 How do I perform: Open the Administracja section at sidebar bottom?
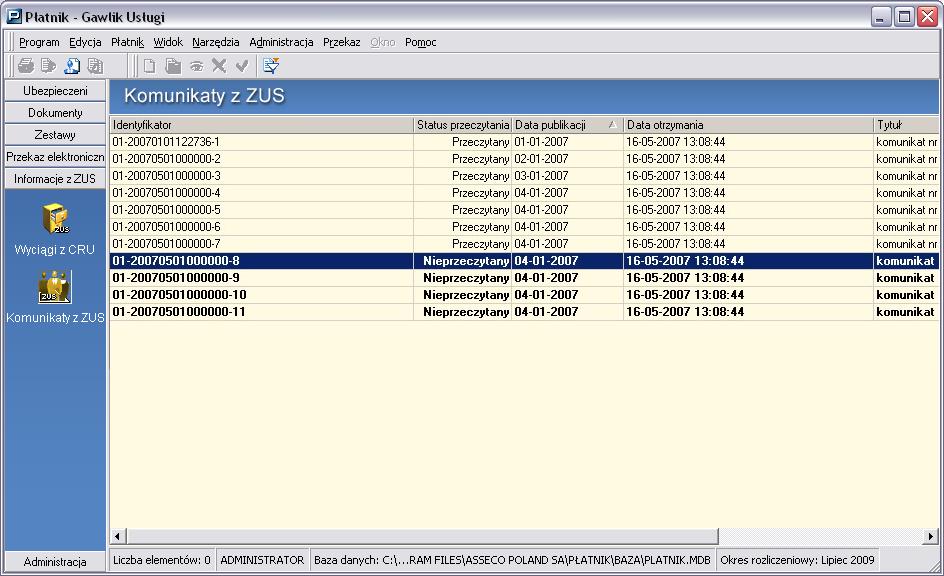55,562
